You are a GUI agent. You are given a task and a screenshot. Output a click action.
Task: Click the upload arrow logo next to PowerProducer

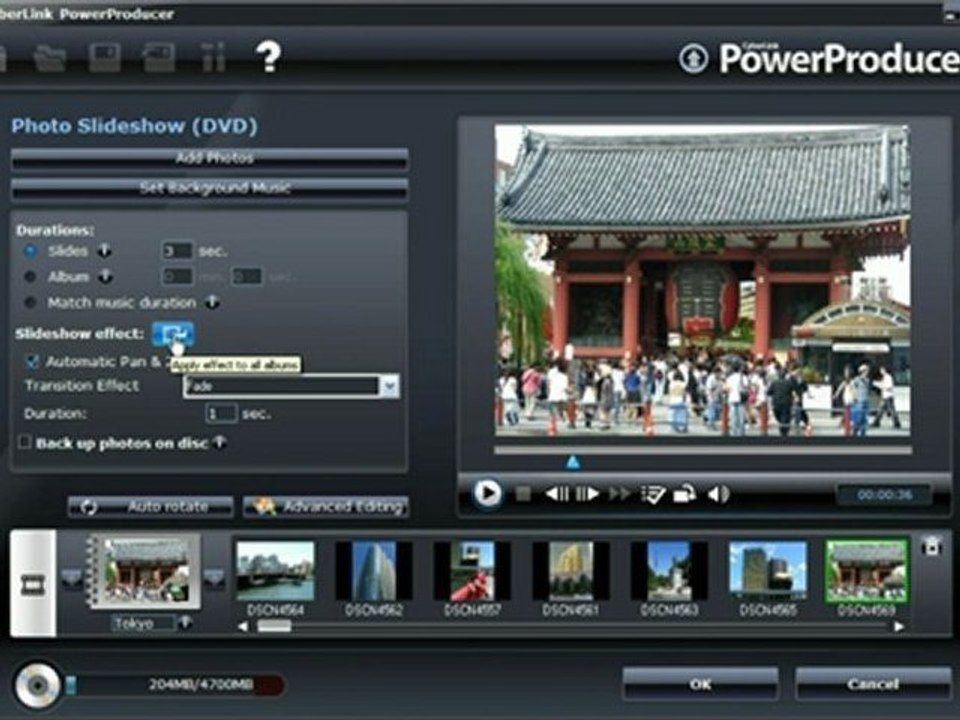pos(693,59)
